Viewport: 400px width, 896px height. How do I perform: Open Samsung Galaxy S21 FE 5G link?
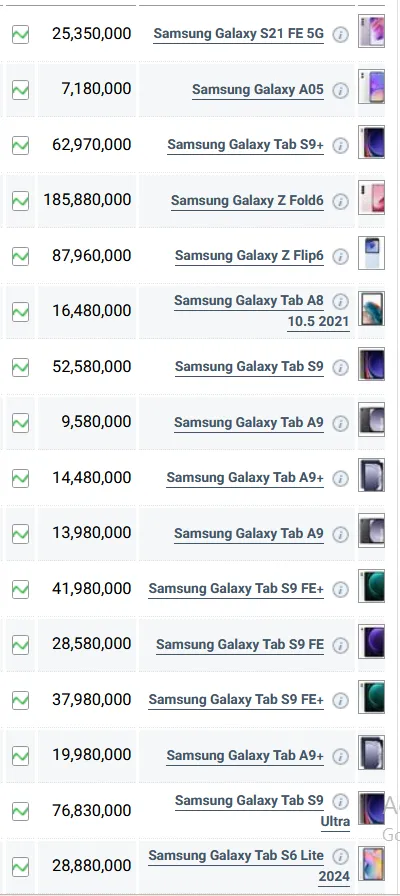pyautogui.click(x=238, y=34)
